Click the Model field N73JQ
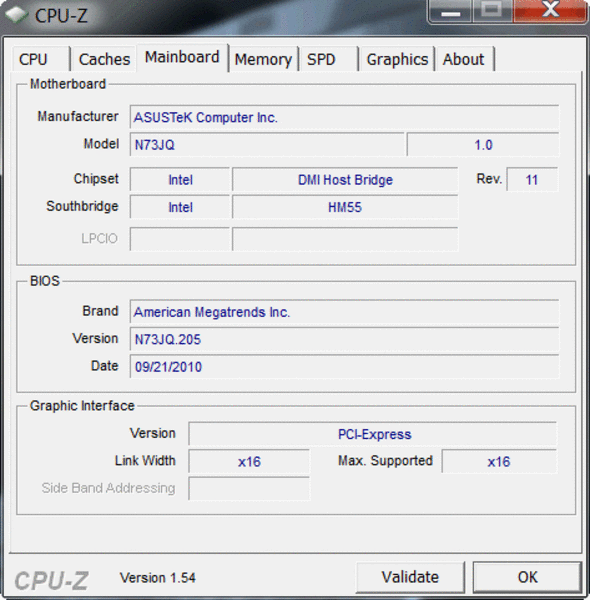This screenshot has height=600, width=590. [x=267, y=145]
